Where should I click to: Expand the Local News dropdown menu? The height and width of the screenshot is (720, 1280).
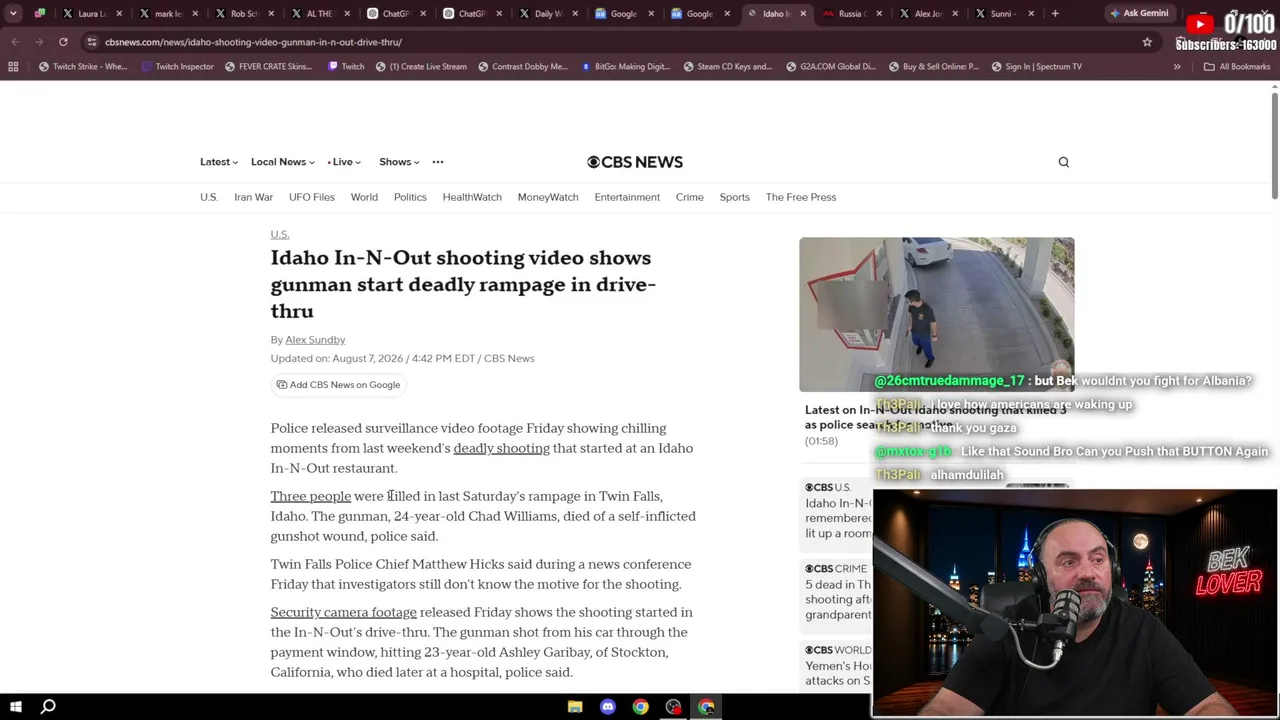pos(282,162)
